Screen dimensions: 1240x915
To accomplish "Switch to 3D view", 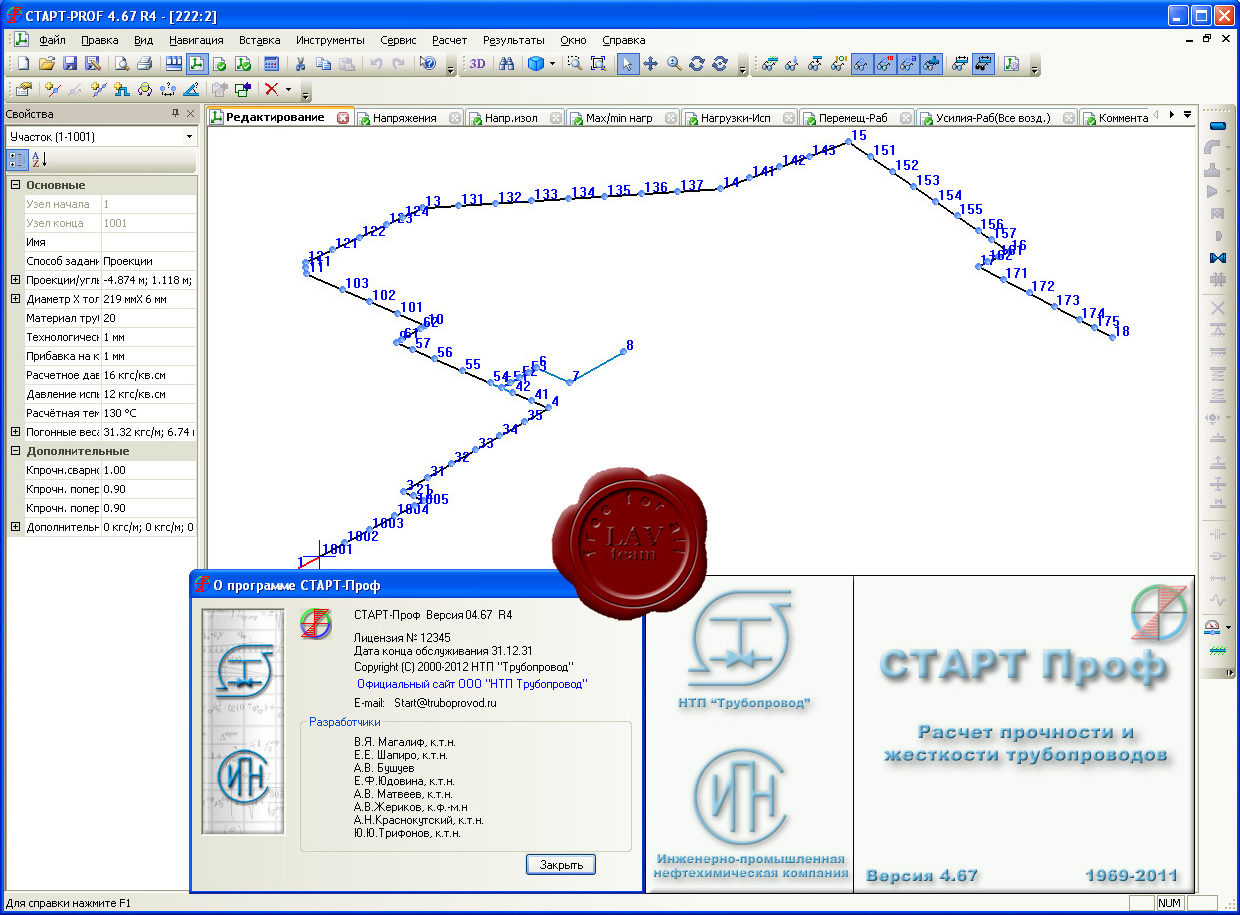I will (478, 64).
